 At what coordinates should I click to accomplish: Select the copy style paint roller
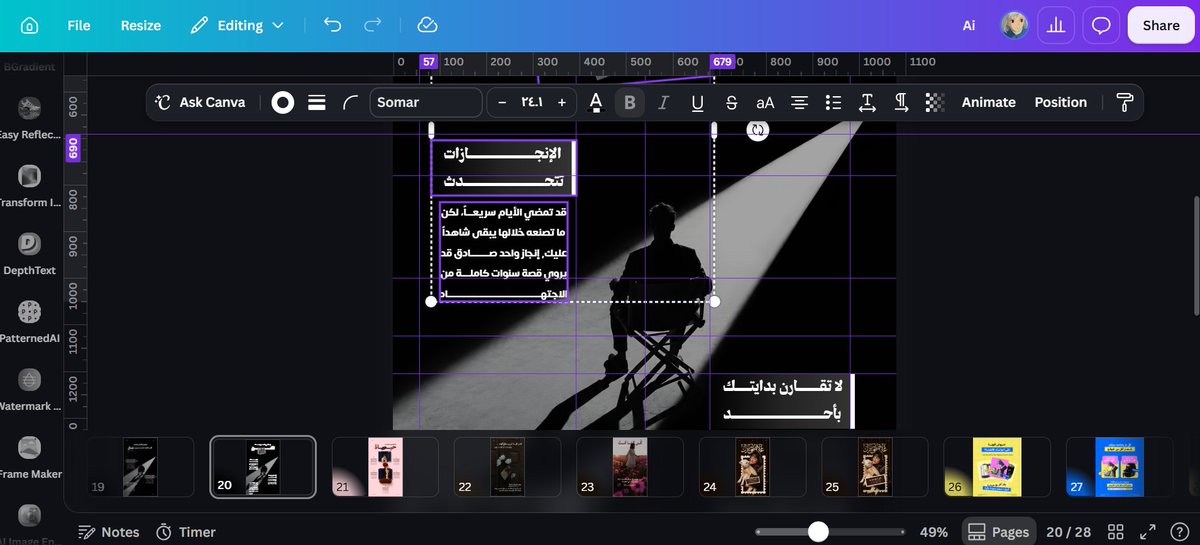coord(1124,102)
